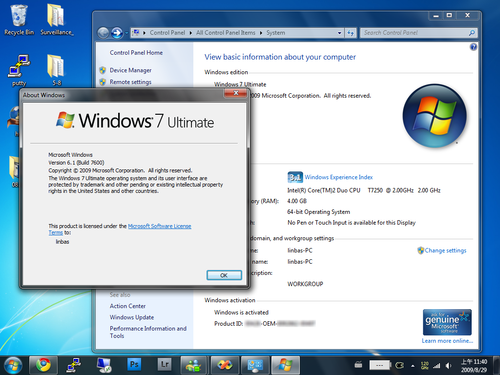This screenshot has height=375, width=500.
Task: Open the taskbar clock and date
Action: (474, 366)
